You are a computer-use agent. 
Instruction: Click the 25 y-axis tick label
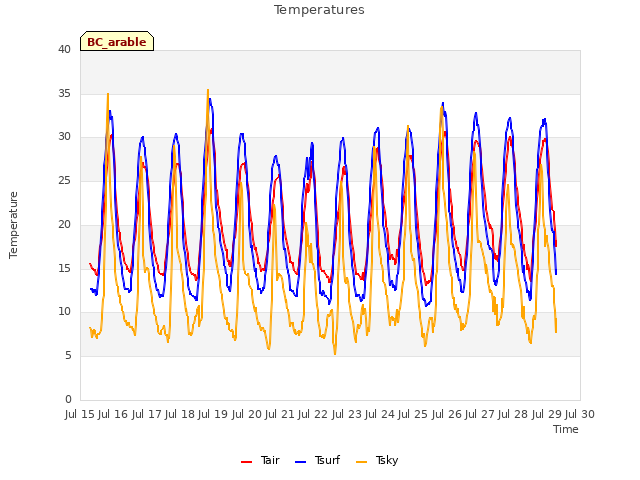point(64,180)
